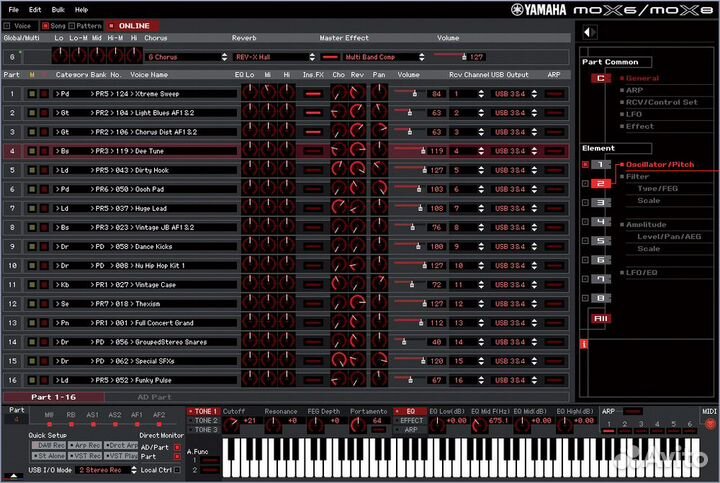
Task: Click the EQ Mid F(Hz) knob
Action: click(x=479, y=425)
